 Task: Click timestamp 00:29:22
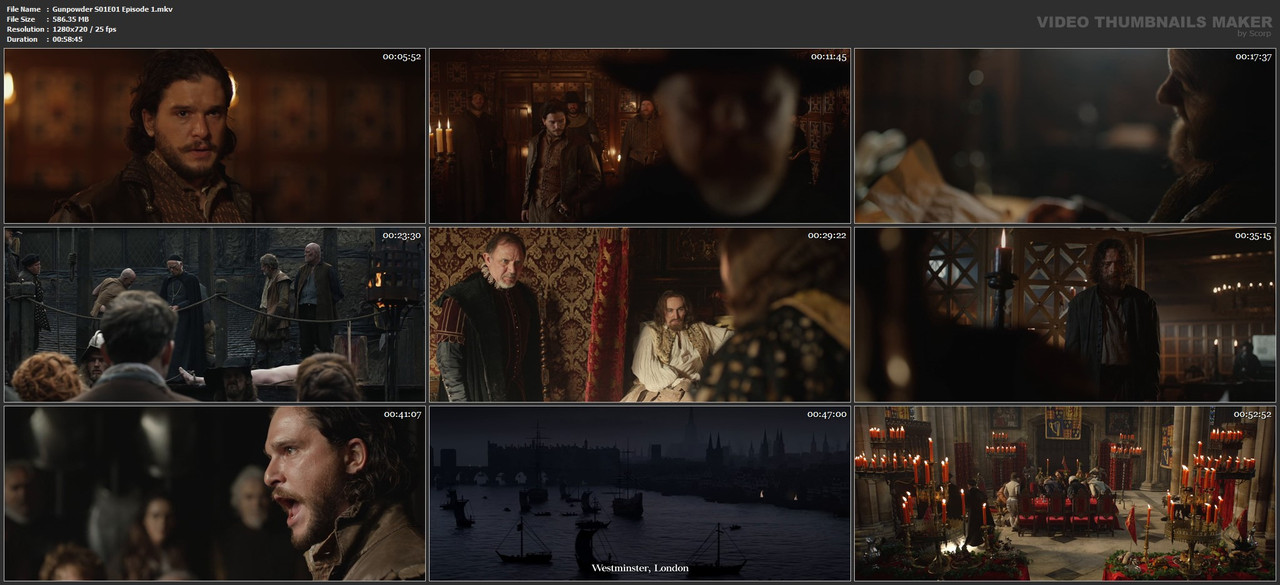(x=827, y=235)
